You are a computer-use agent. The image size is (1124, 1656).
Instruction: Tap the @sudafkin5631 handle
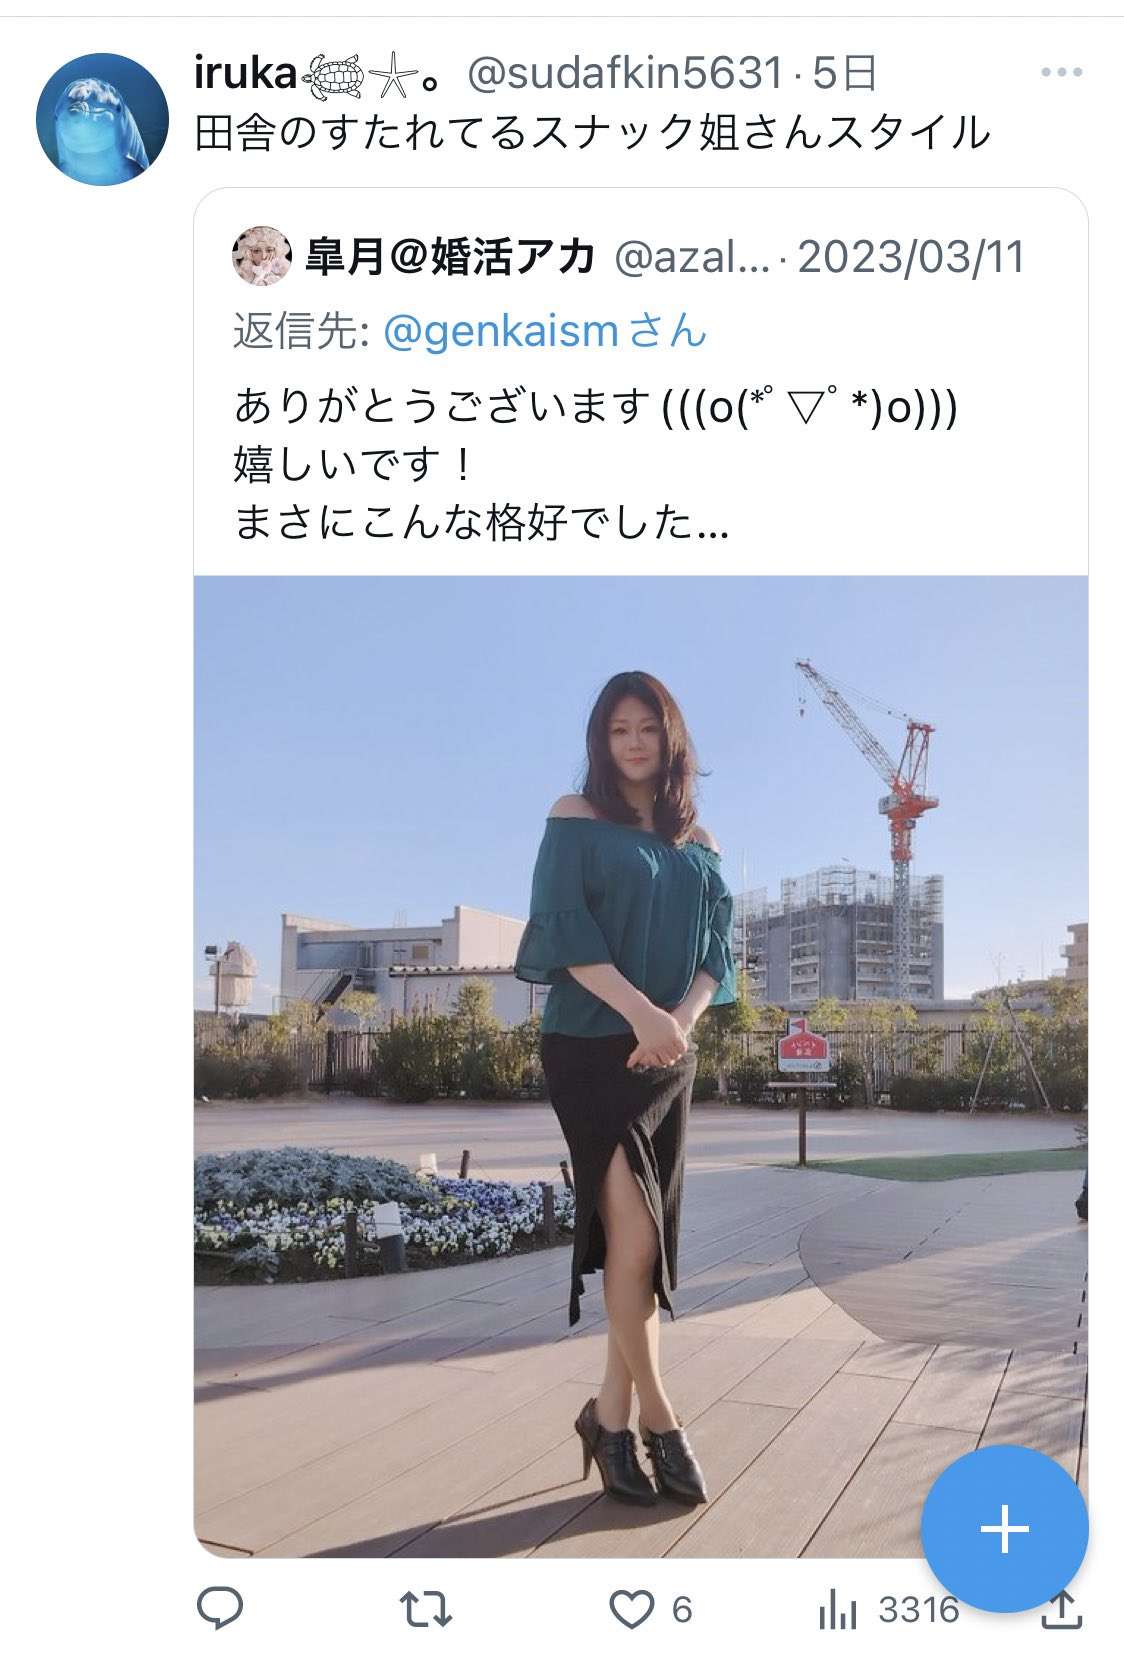point(625,73)
